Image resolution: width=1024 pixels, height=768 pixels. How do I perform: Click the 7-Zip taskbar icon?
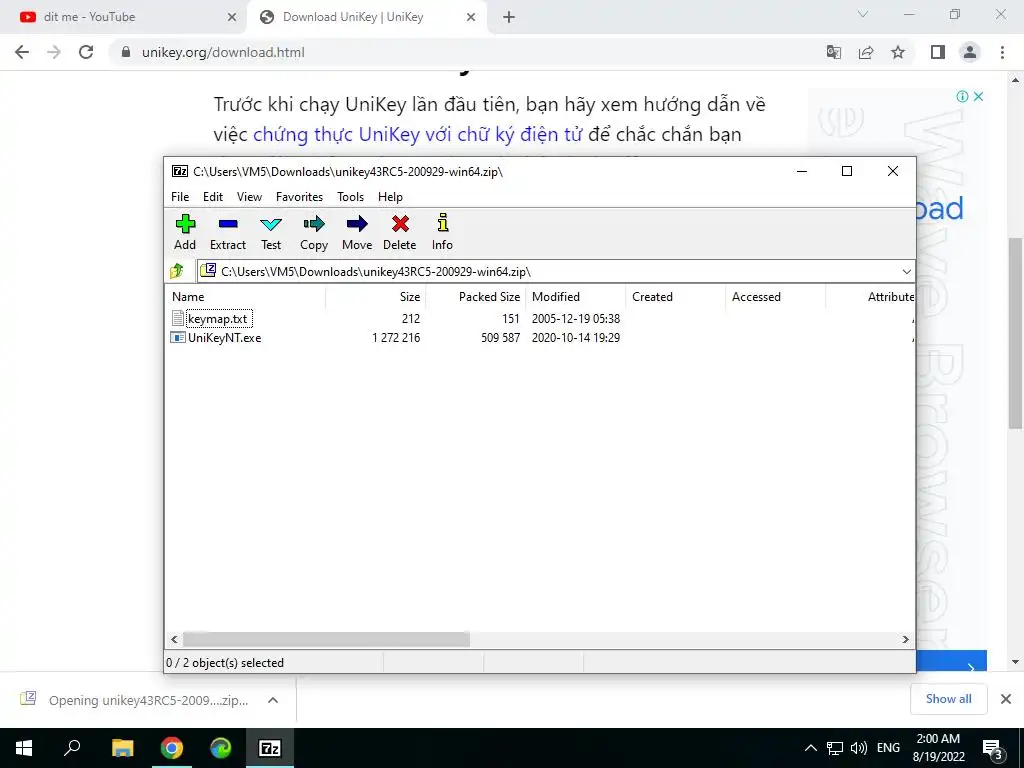tap(270, 748)
